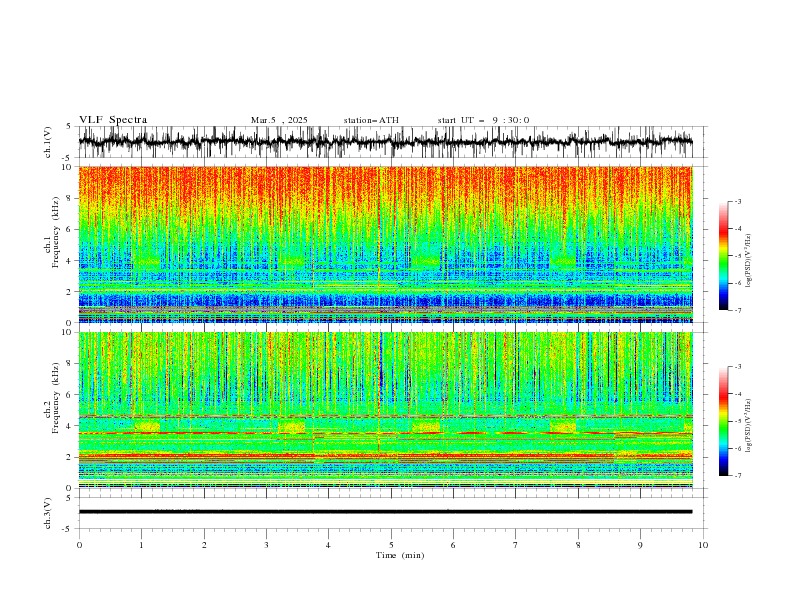
Task: Click lower colorbar "-7" scale value
Action: pos(738,476)
